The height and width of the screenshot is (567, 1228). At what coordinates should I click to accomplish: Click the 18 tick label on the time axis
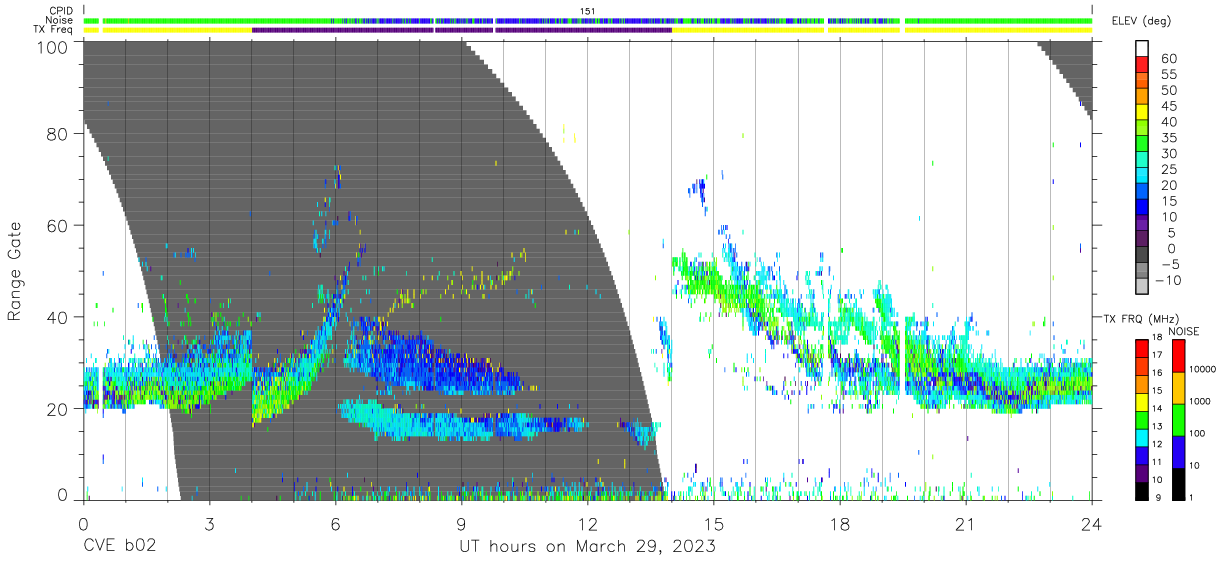pyautogui.click(x=840, y=523)
